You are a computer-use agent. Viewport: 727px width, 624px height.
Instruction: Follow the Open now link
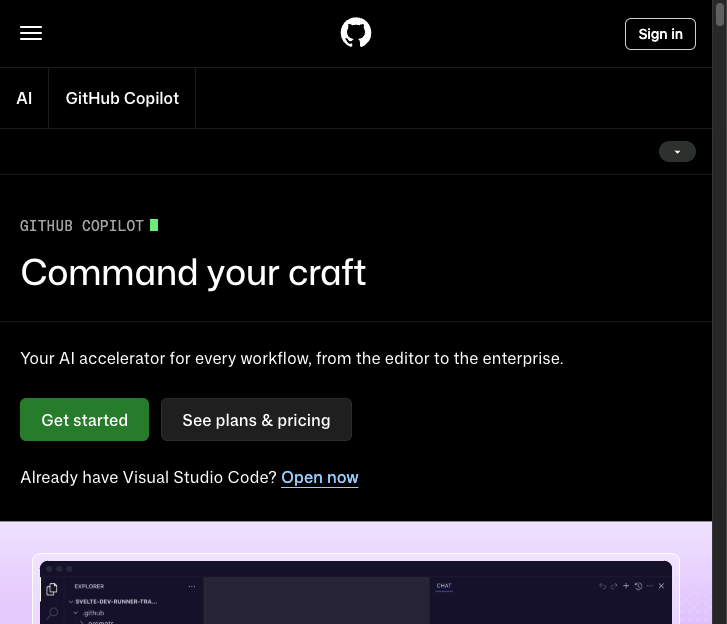tap(320, 478)
